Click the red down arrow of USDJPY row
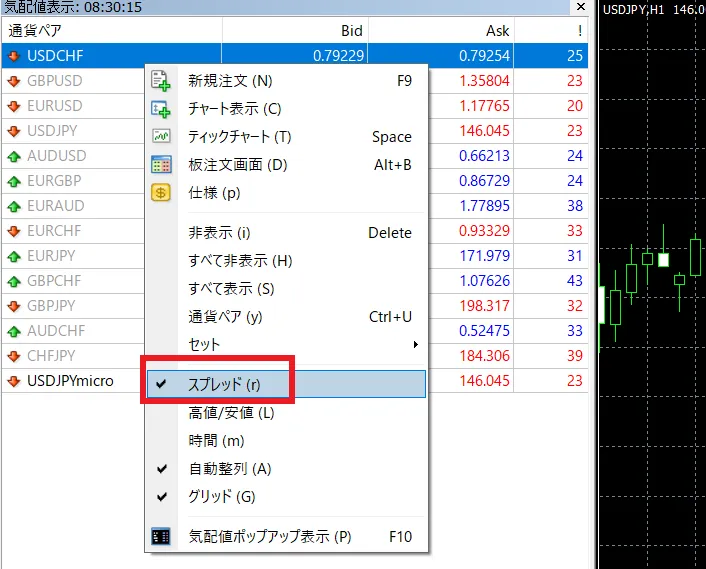This screenshot has width=706, height=569. [x=14, y=131]
